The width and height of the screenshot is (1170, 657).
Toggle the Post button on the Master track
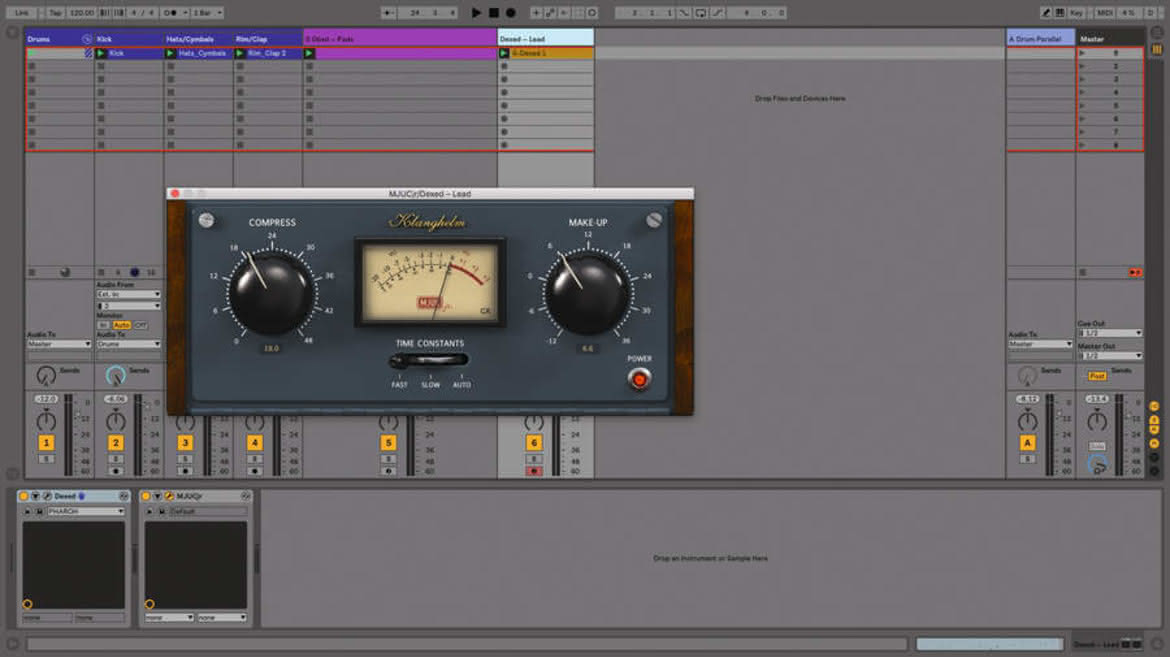(1096, 376)
